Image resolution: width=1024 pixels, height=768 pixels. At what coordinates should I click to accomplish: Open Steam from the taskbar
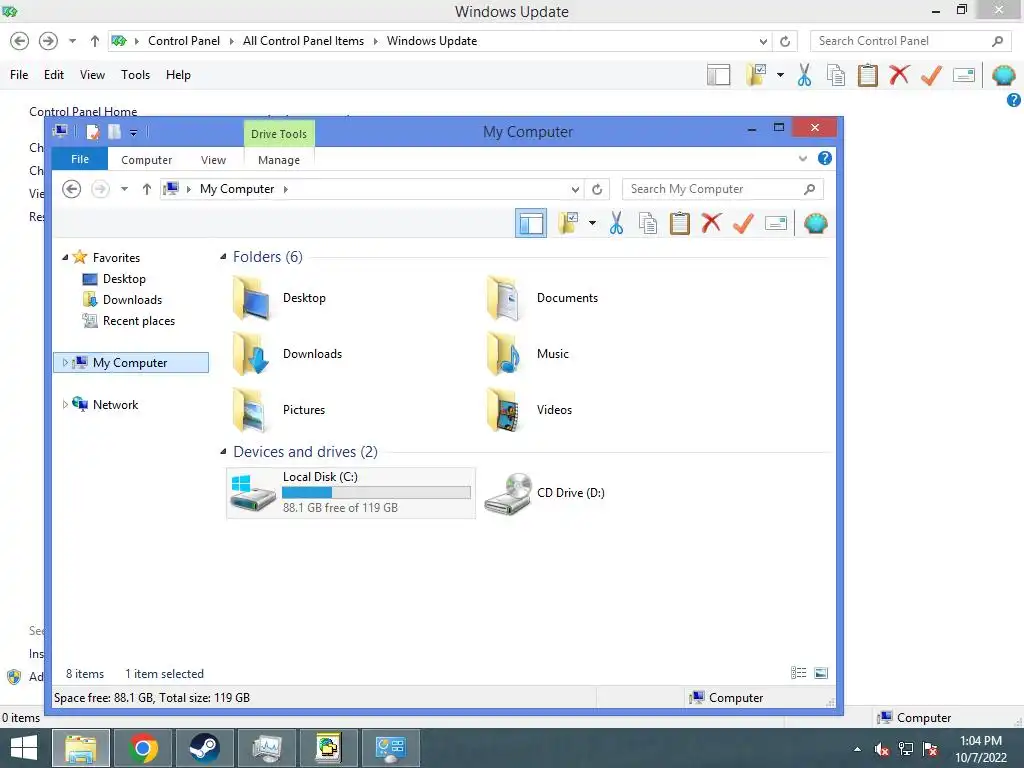pos(204,748)
